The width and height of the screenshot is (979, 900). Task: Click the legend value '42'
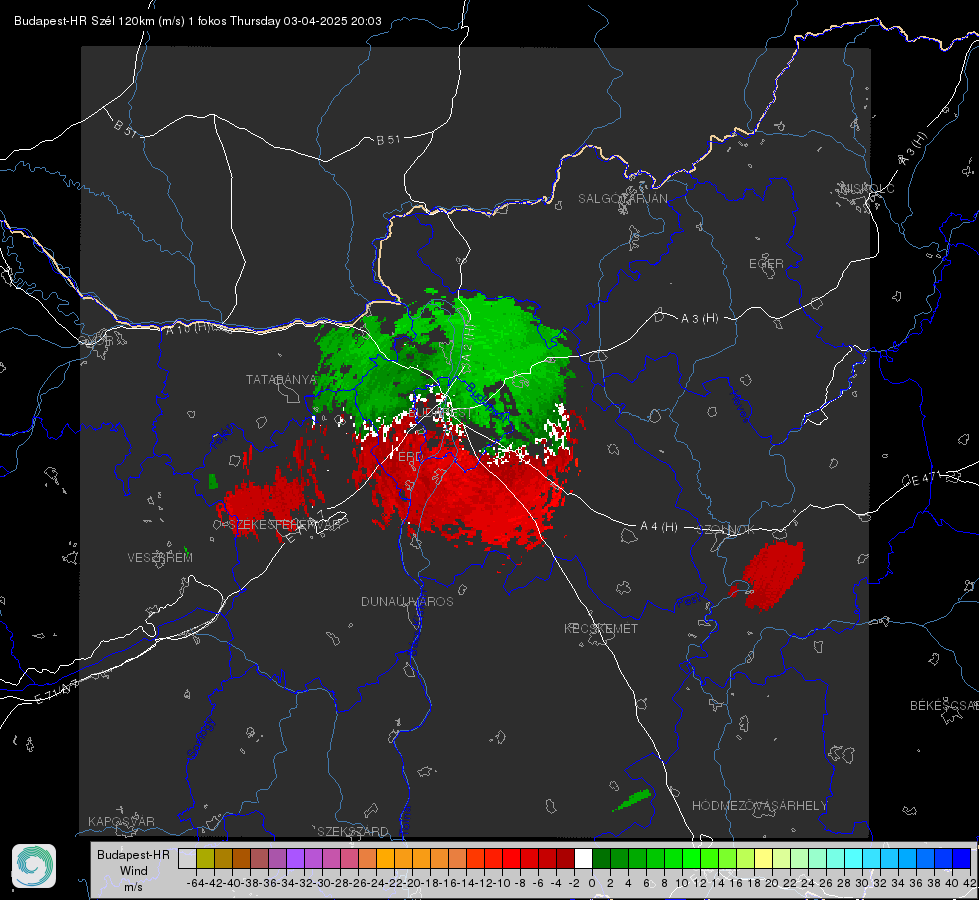tap(970, 883)
